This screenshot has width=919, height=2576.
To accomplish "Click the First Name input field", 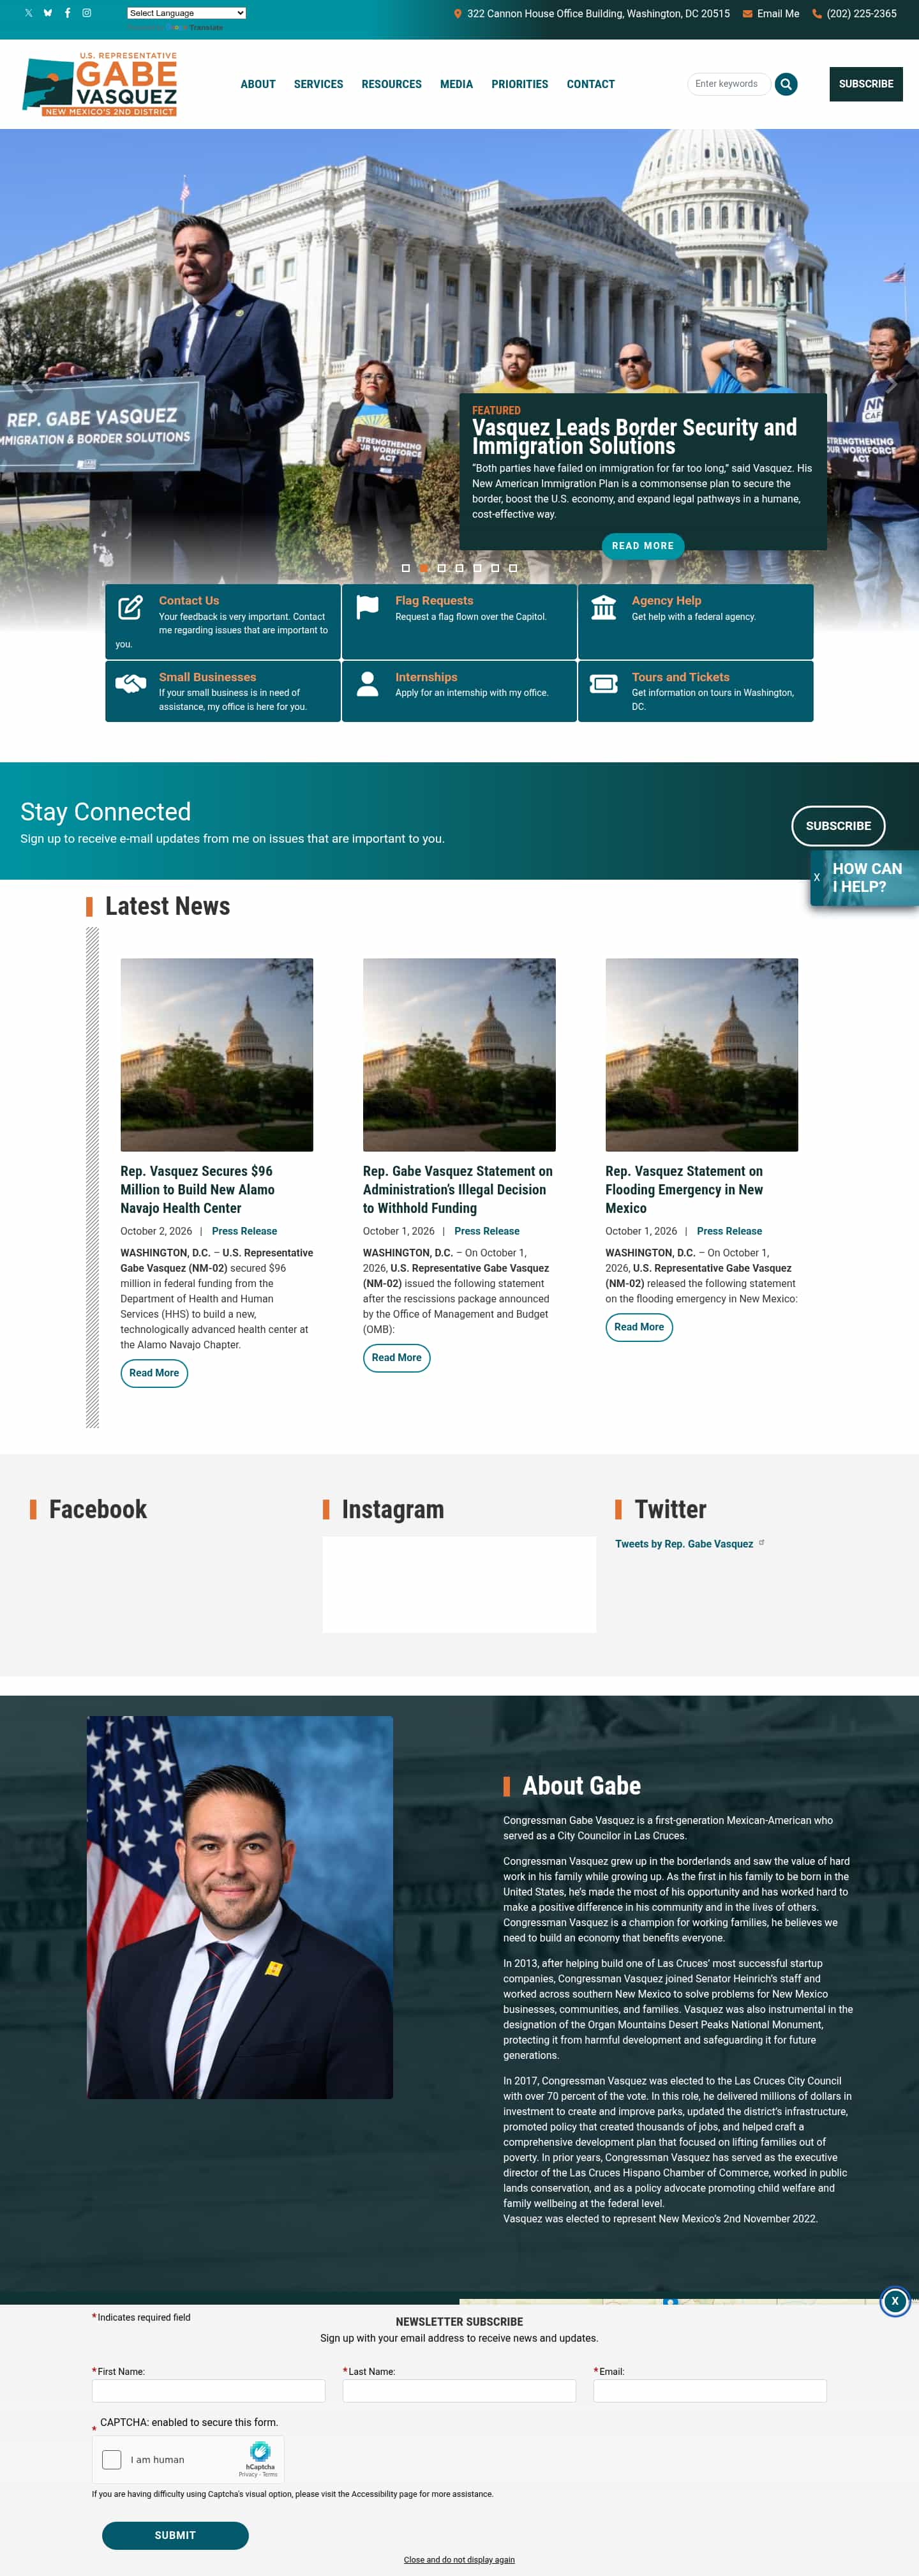I will click(208, 2390).
